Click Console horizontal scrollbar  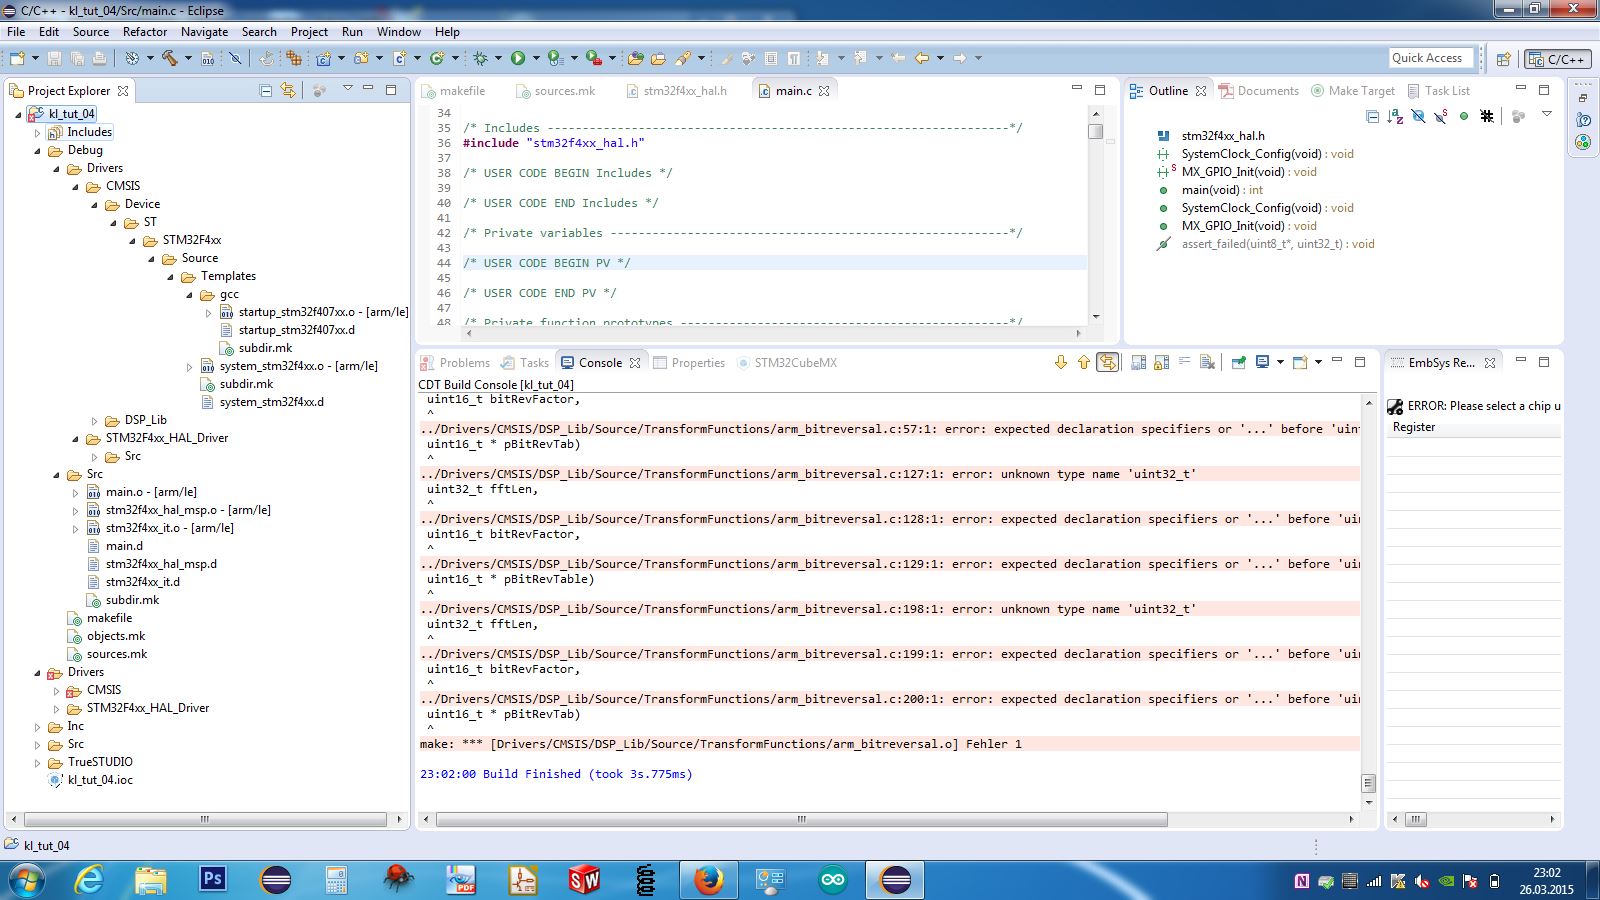(801, 819)
